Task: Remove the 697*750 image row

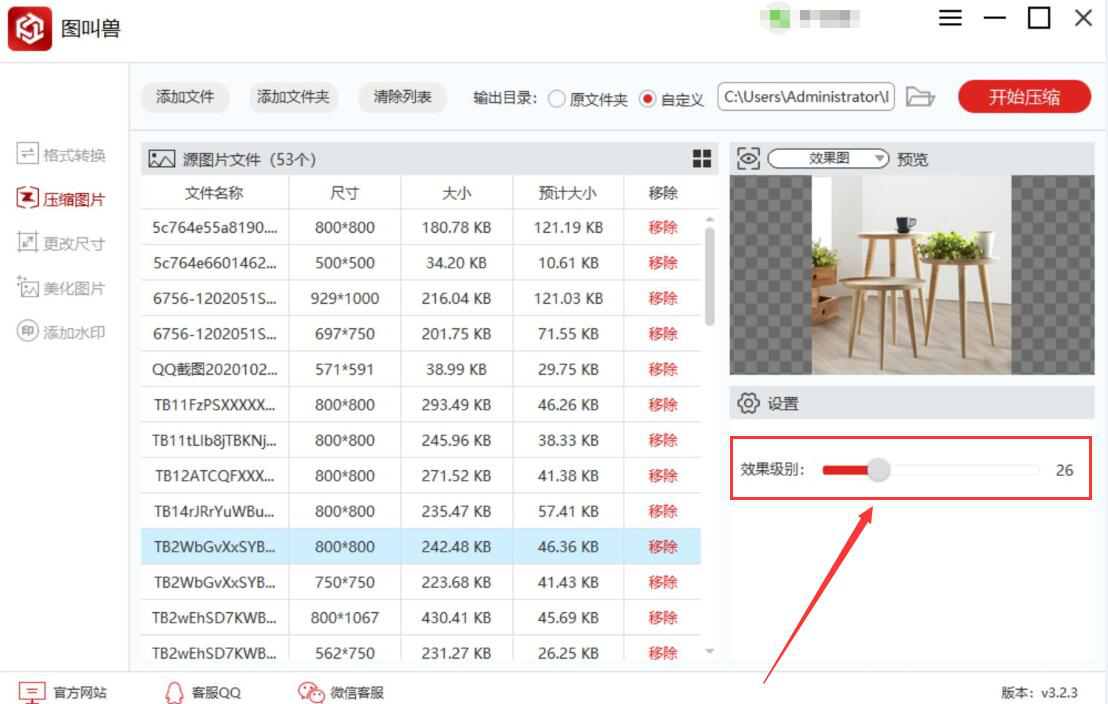Action: (663, 334)
